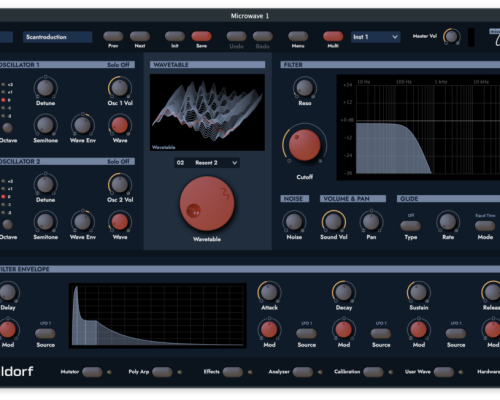Viewport: 500px width, 400px height.
Task: Click the filter envelope Delay knob
Action: click(x=8, y=292)
